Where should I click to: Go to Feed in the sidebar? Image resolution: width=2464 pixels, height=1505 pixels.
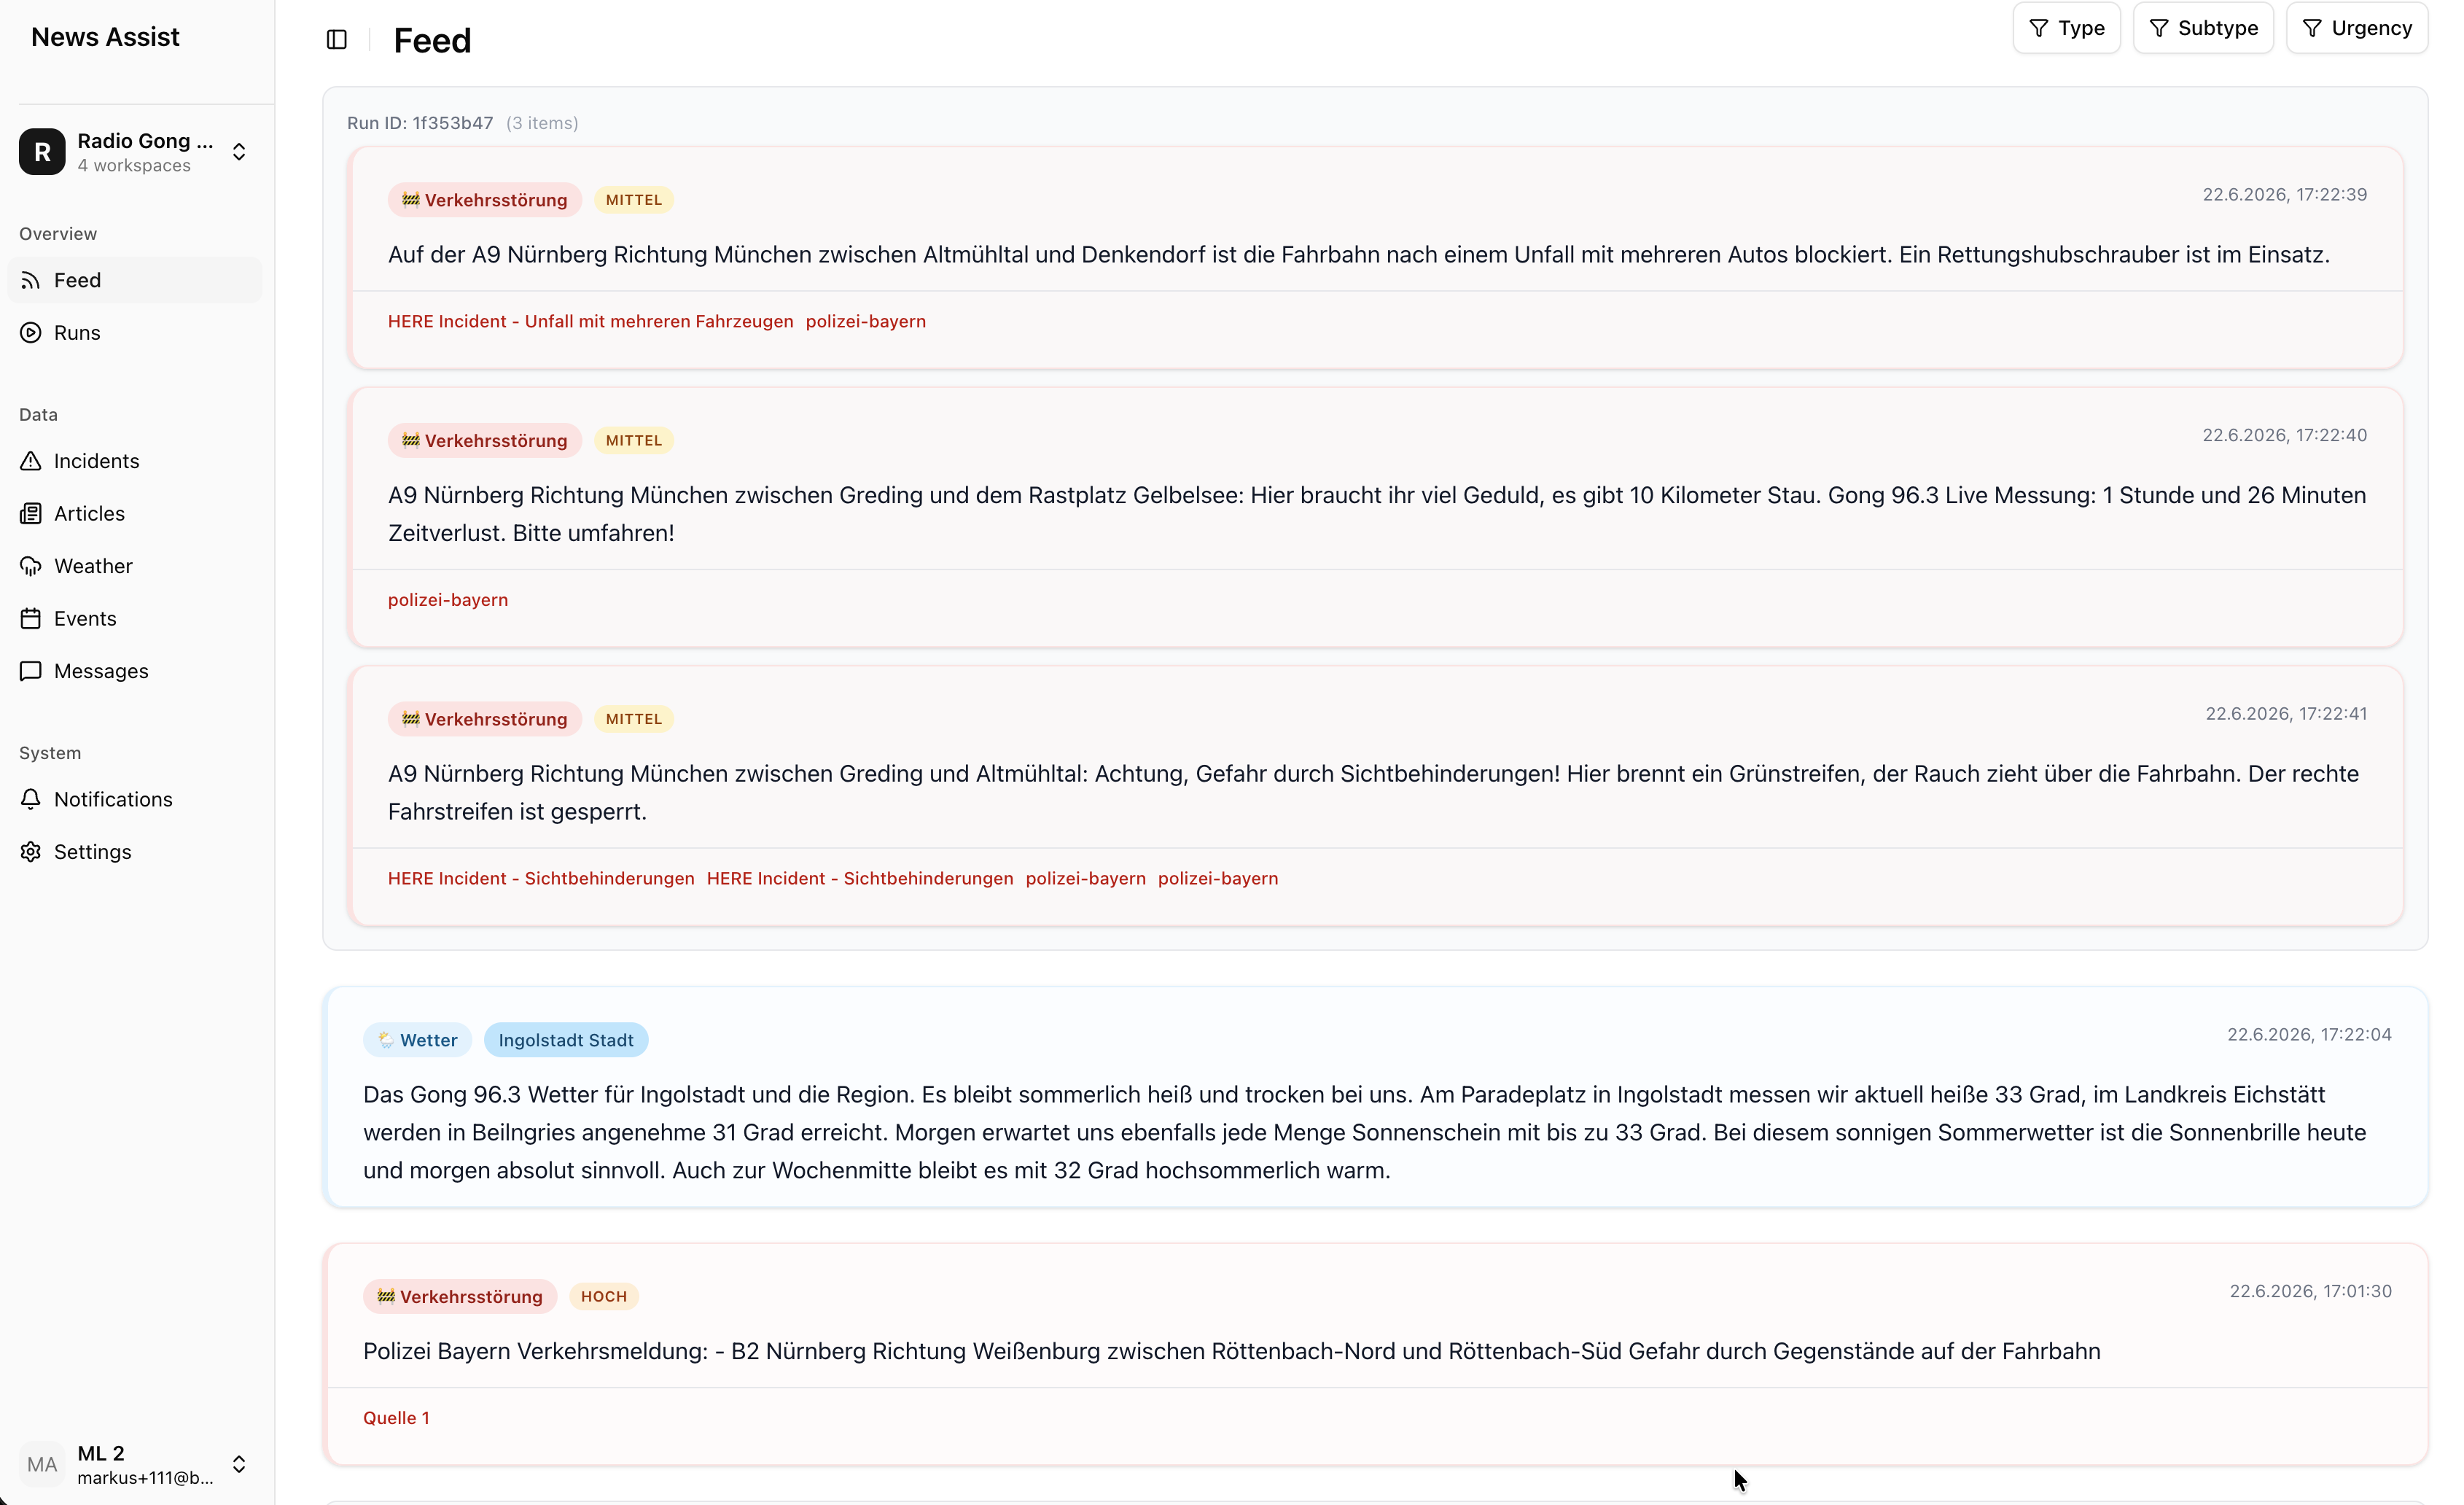coord(134,280)
